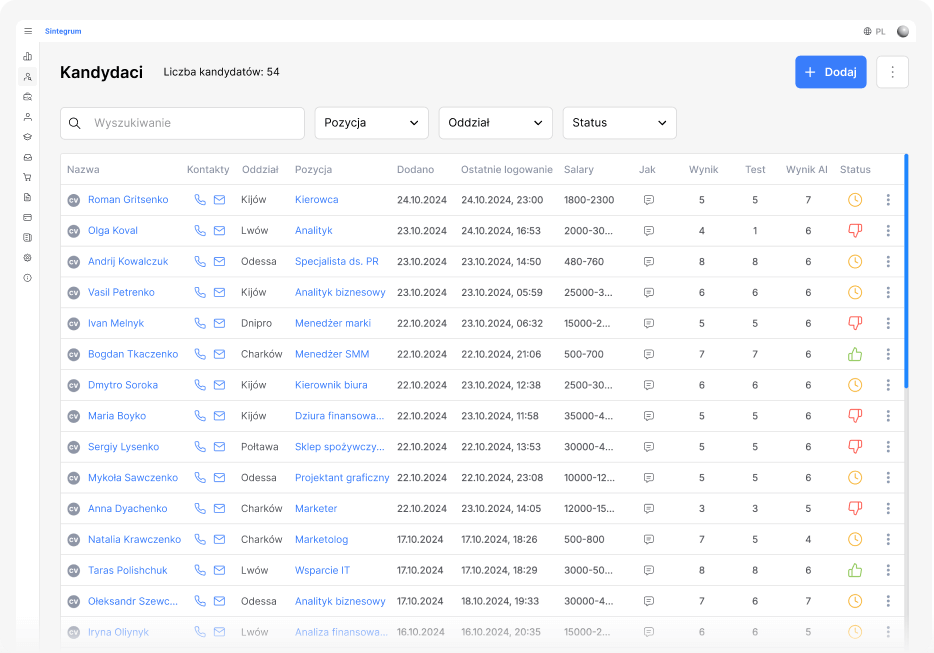
Task: Click the Wyszukiwanie search field
Action: [x=190, y=123]
